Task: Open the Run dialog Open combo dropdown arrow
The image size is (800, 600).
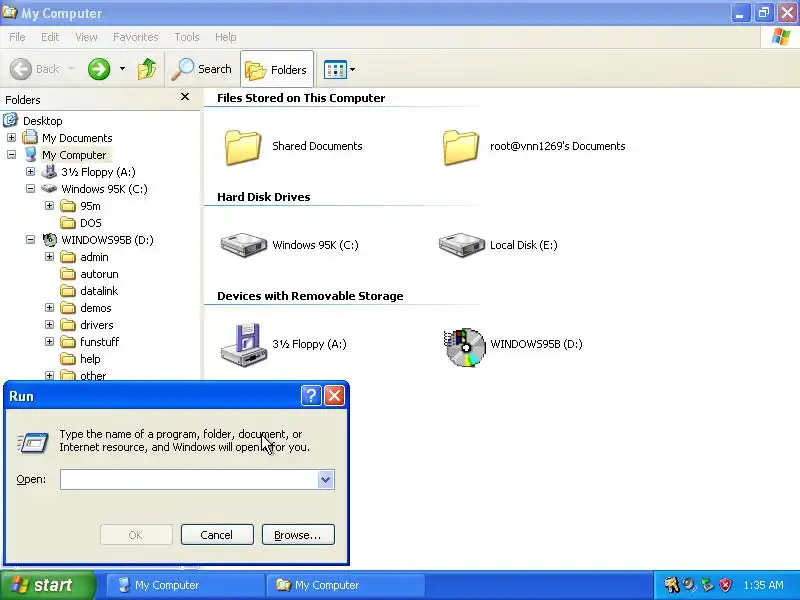Action: click(x=326, y=480)
